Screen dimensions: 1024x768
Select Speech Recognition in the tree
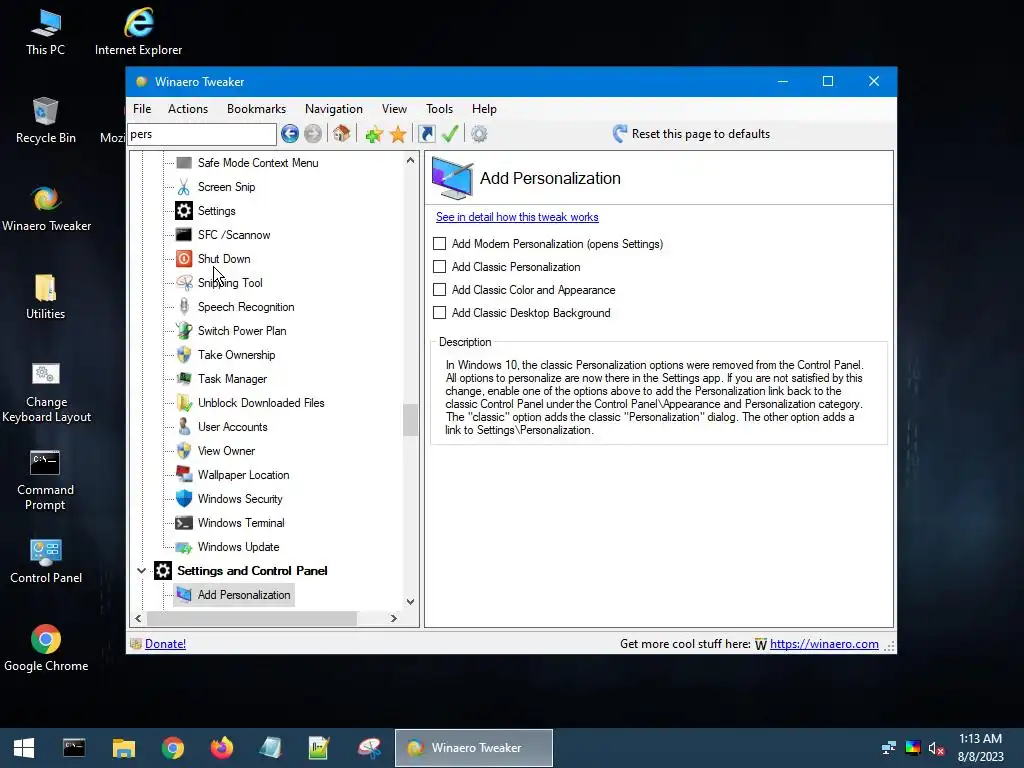point(246,307)
